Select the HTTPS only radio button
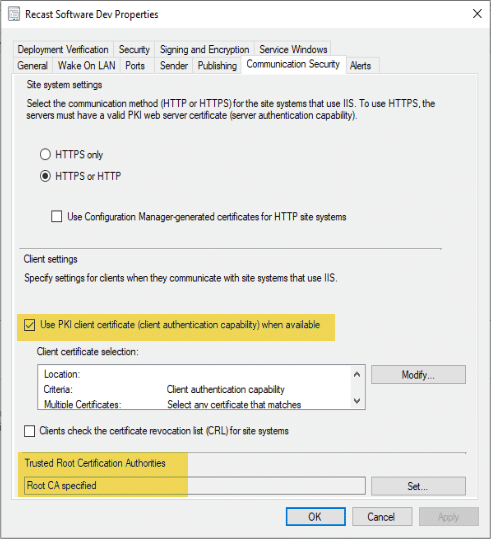491x539 pixels. click(x=45, y=154)
